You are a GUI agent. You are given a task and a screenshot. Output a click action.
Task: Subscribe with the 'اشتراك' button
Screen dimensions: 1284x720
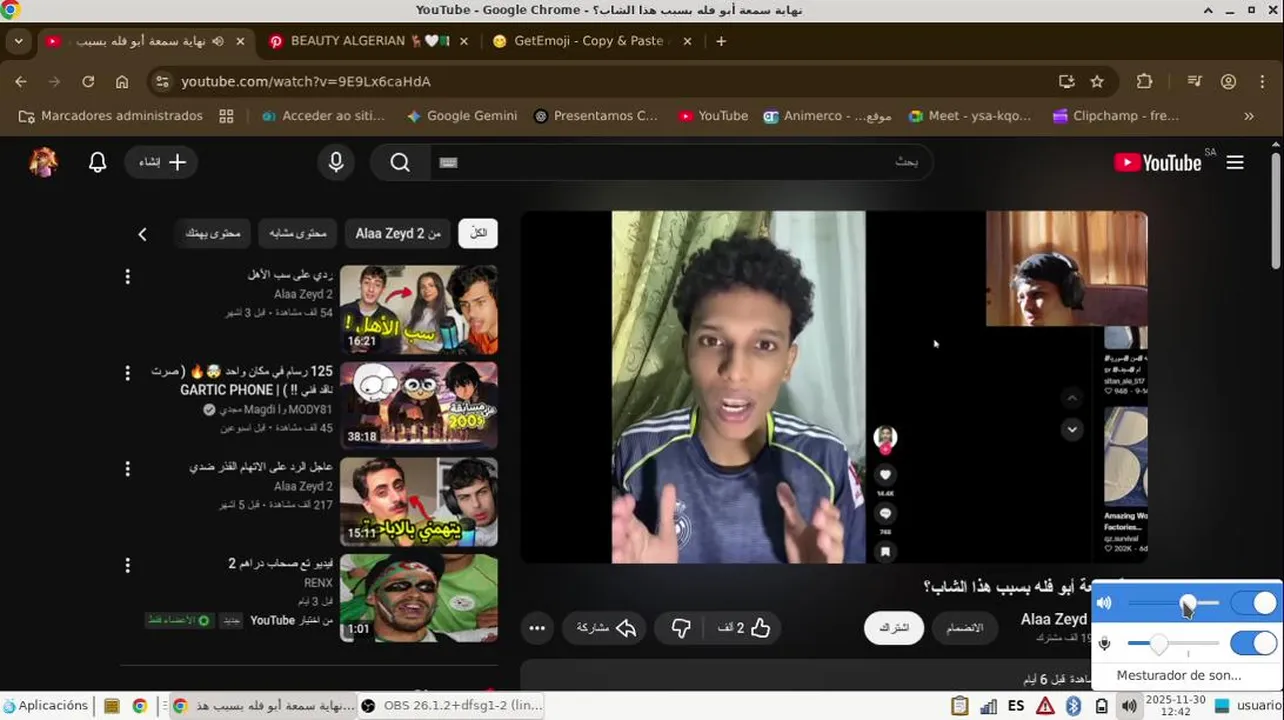894,628
